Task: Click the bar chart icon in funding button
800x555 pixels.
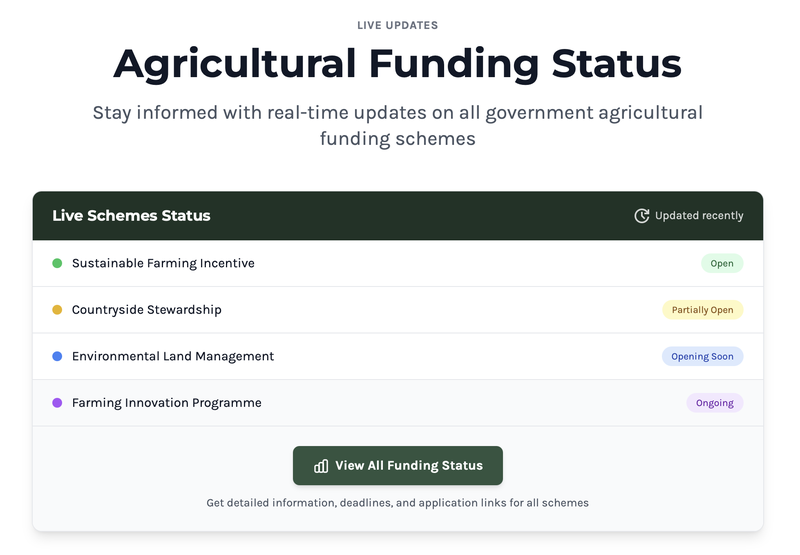Action: coord(321,466)
